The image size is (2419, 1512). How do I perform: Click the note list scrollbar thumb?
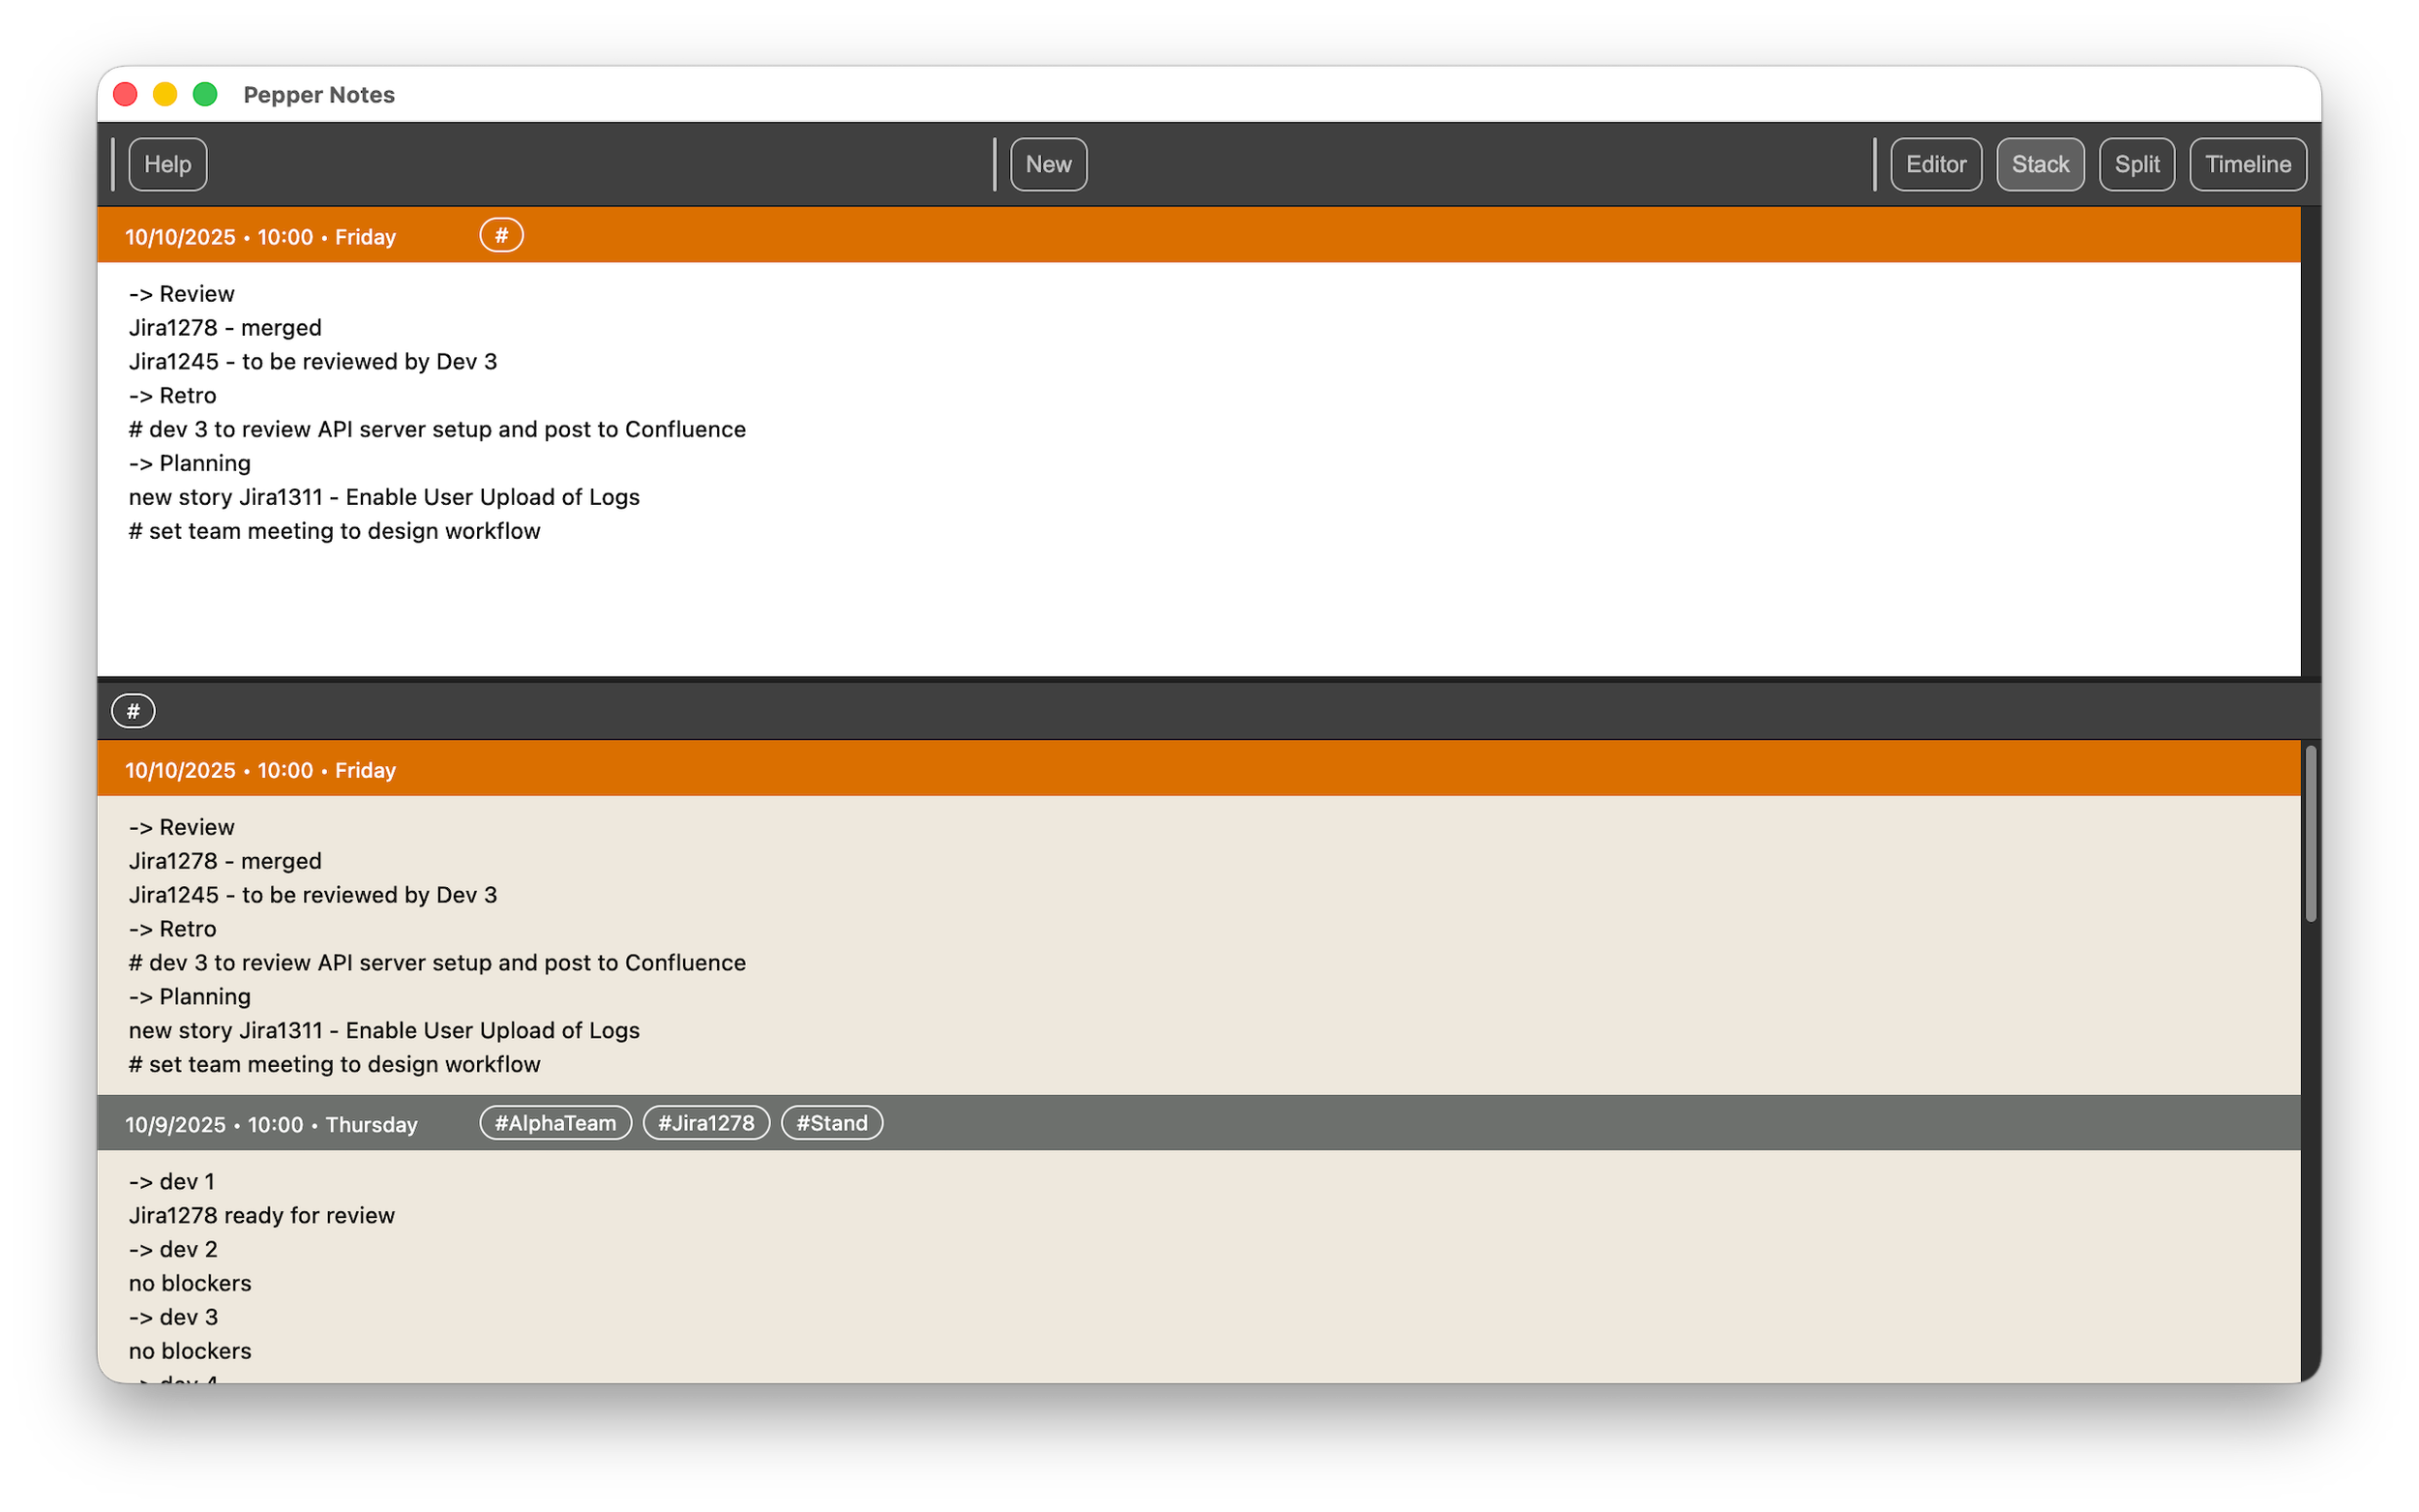tap(2310, 833)
